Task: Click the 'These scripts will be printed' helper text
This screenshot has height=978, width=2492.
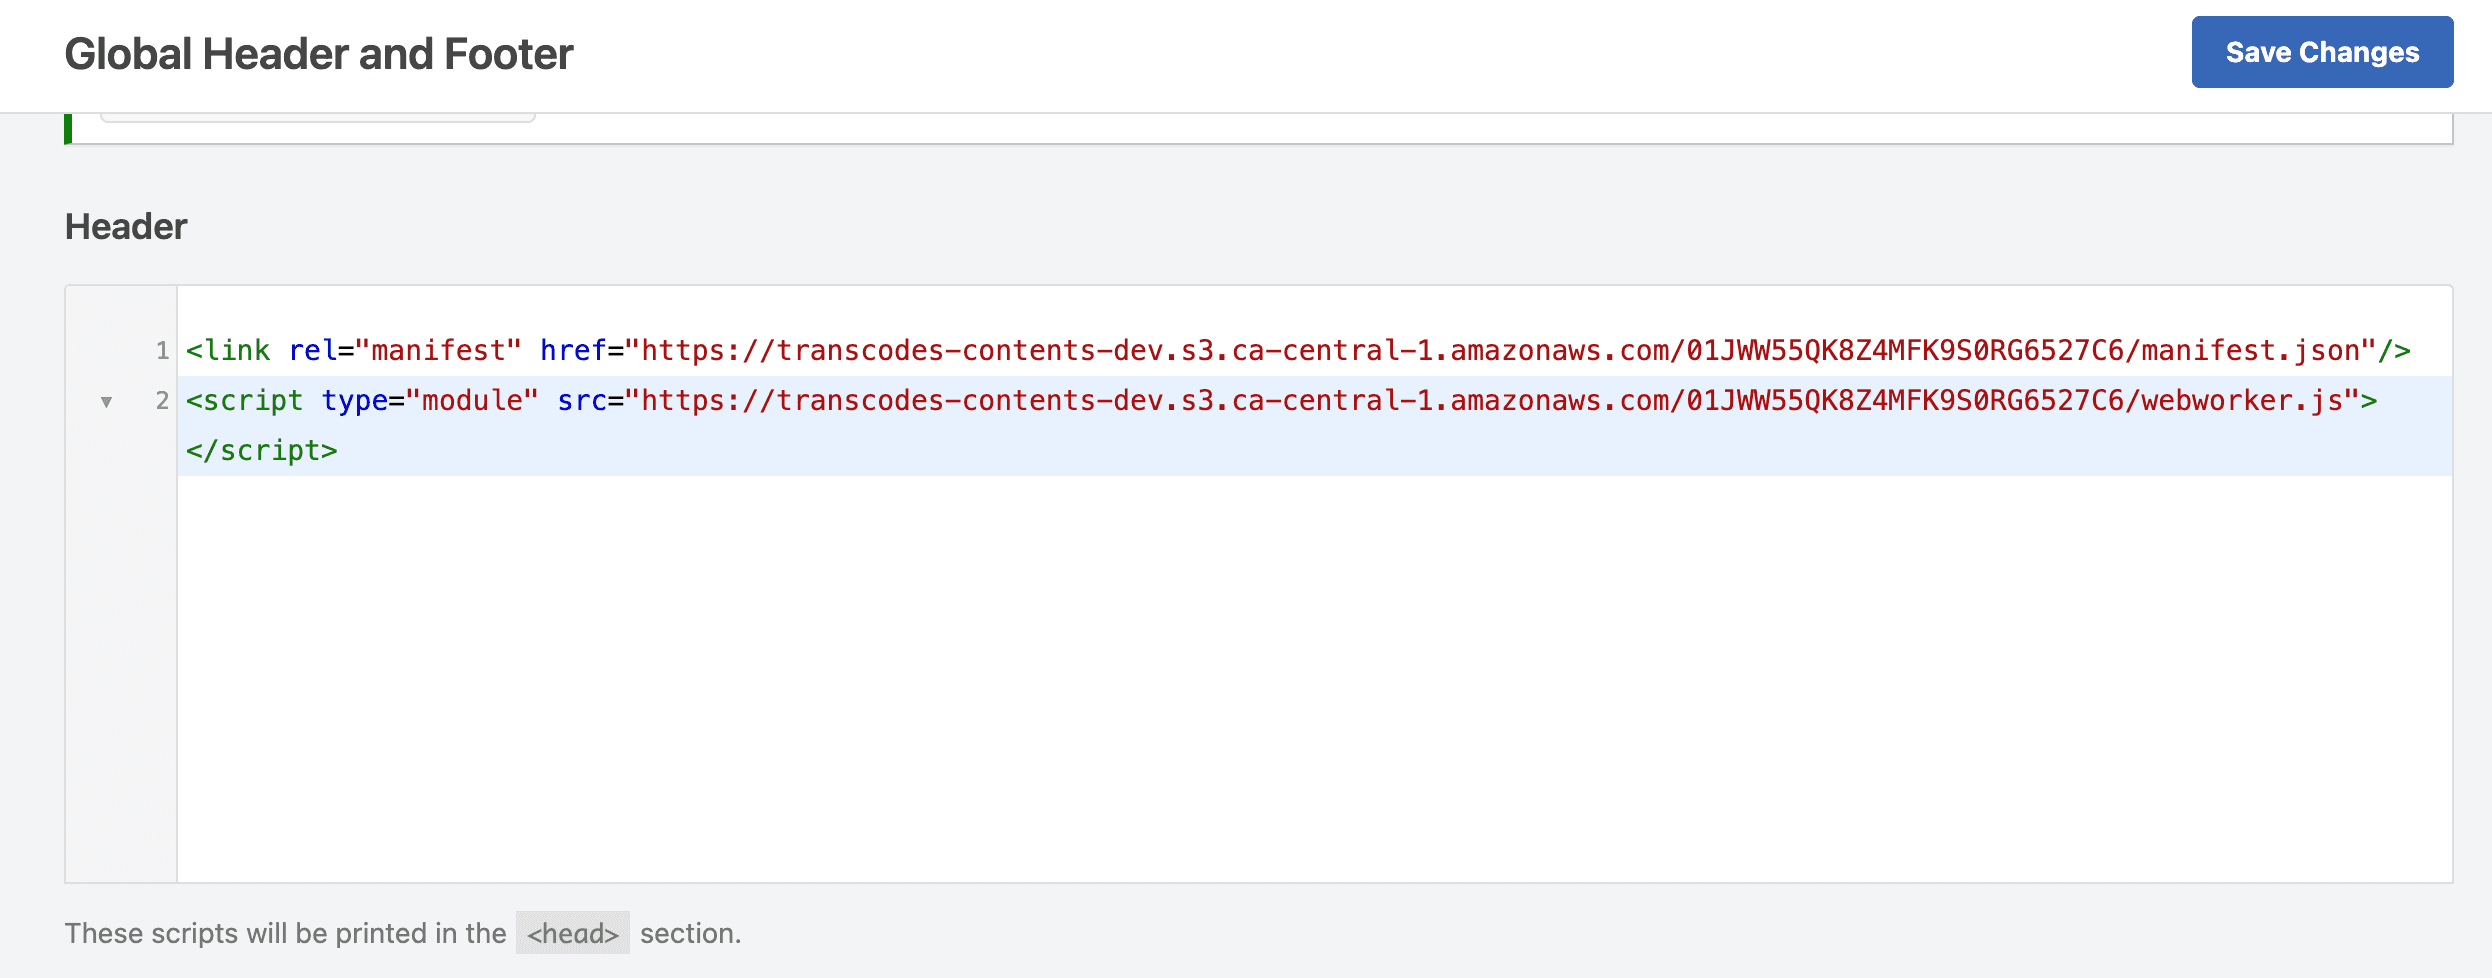Action: coord(285,933)
